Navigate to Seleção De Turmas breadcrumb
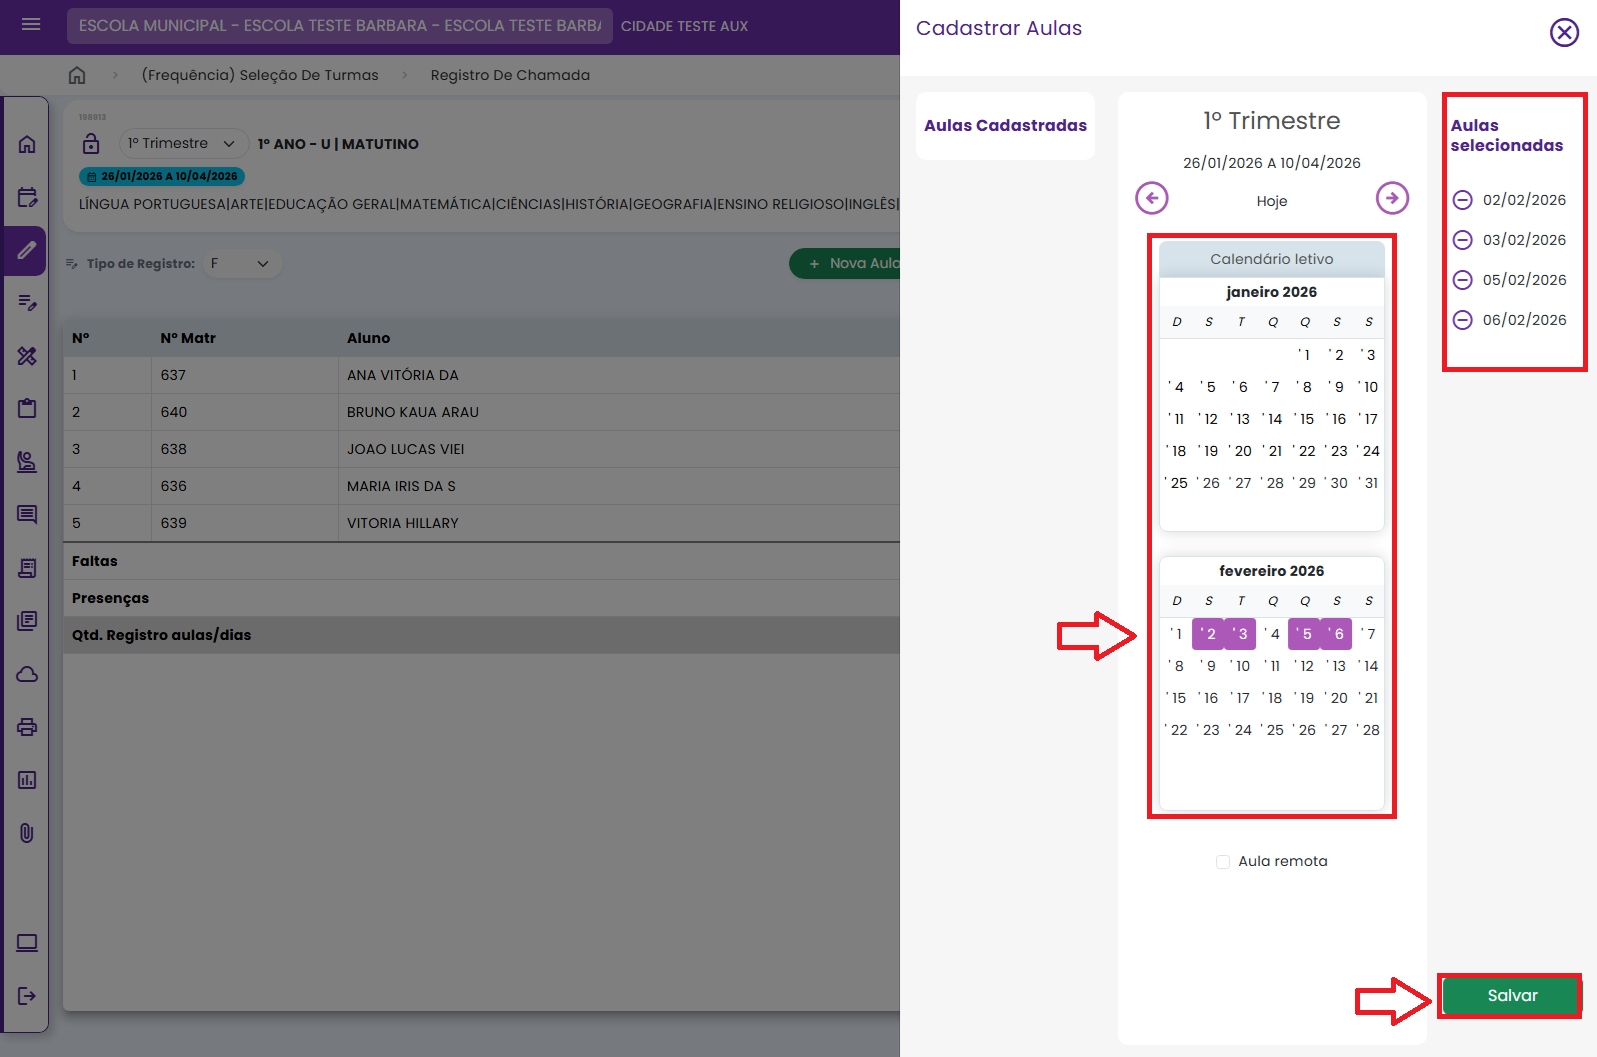This screenshot has width=1597, height=1057. (260, 75)
